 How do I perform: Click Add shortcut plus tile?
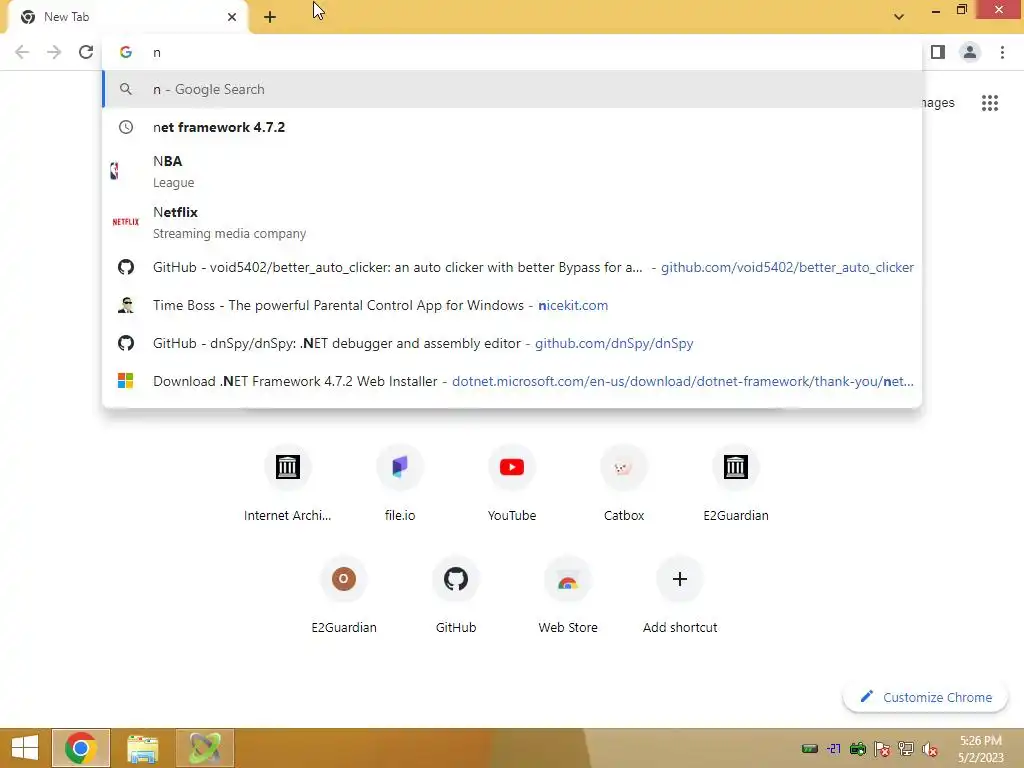coord(680,596)
